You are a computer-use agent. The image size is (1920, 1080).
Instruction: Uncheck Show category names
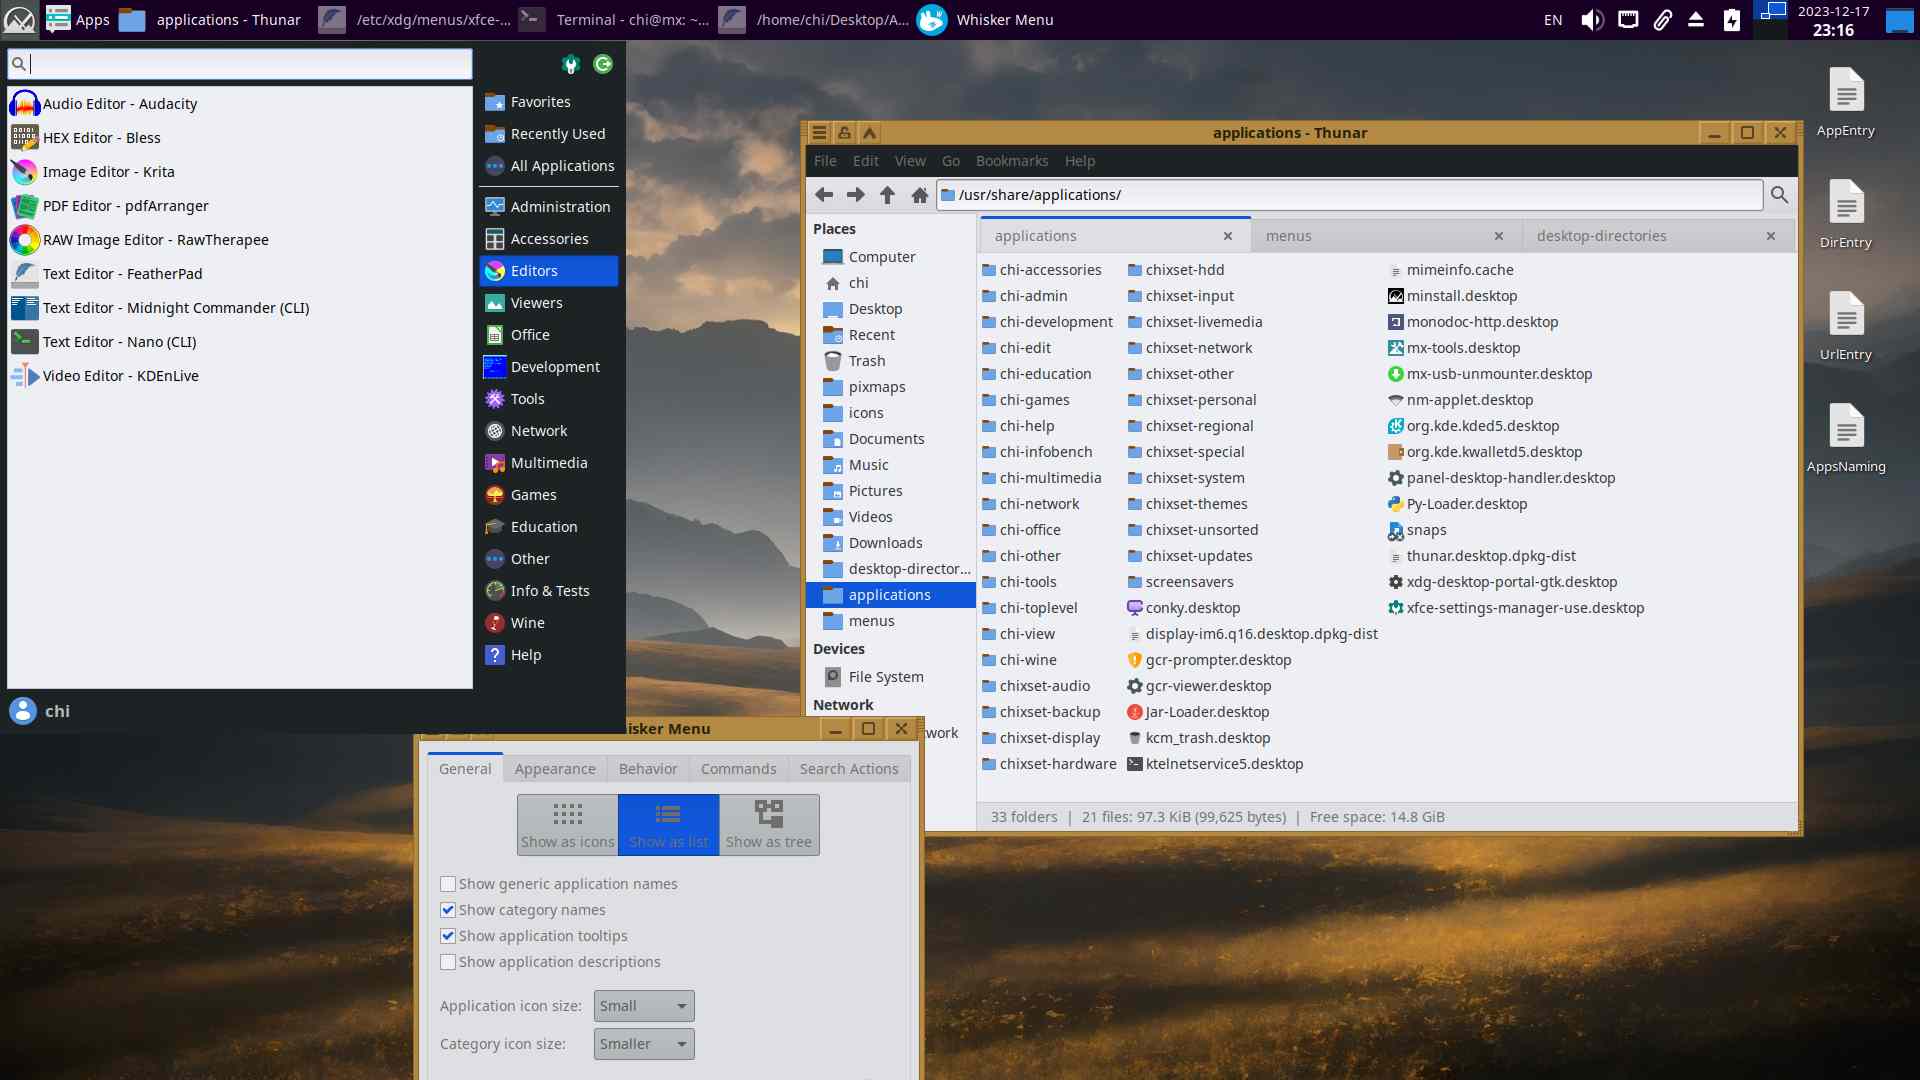point(448,910)
